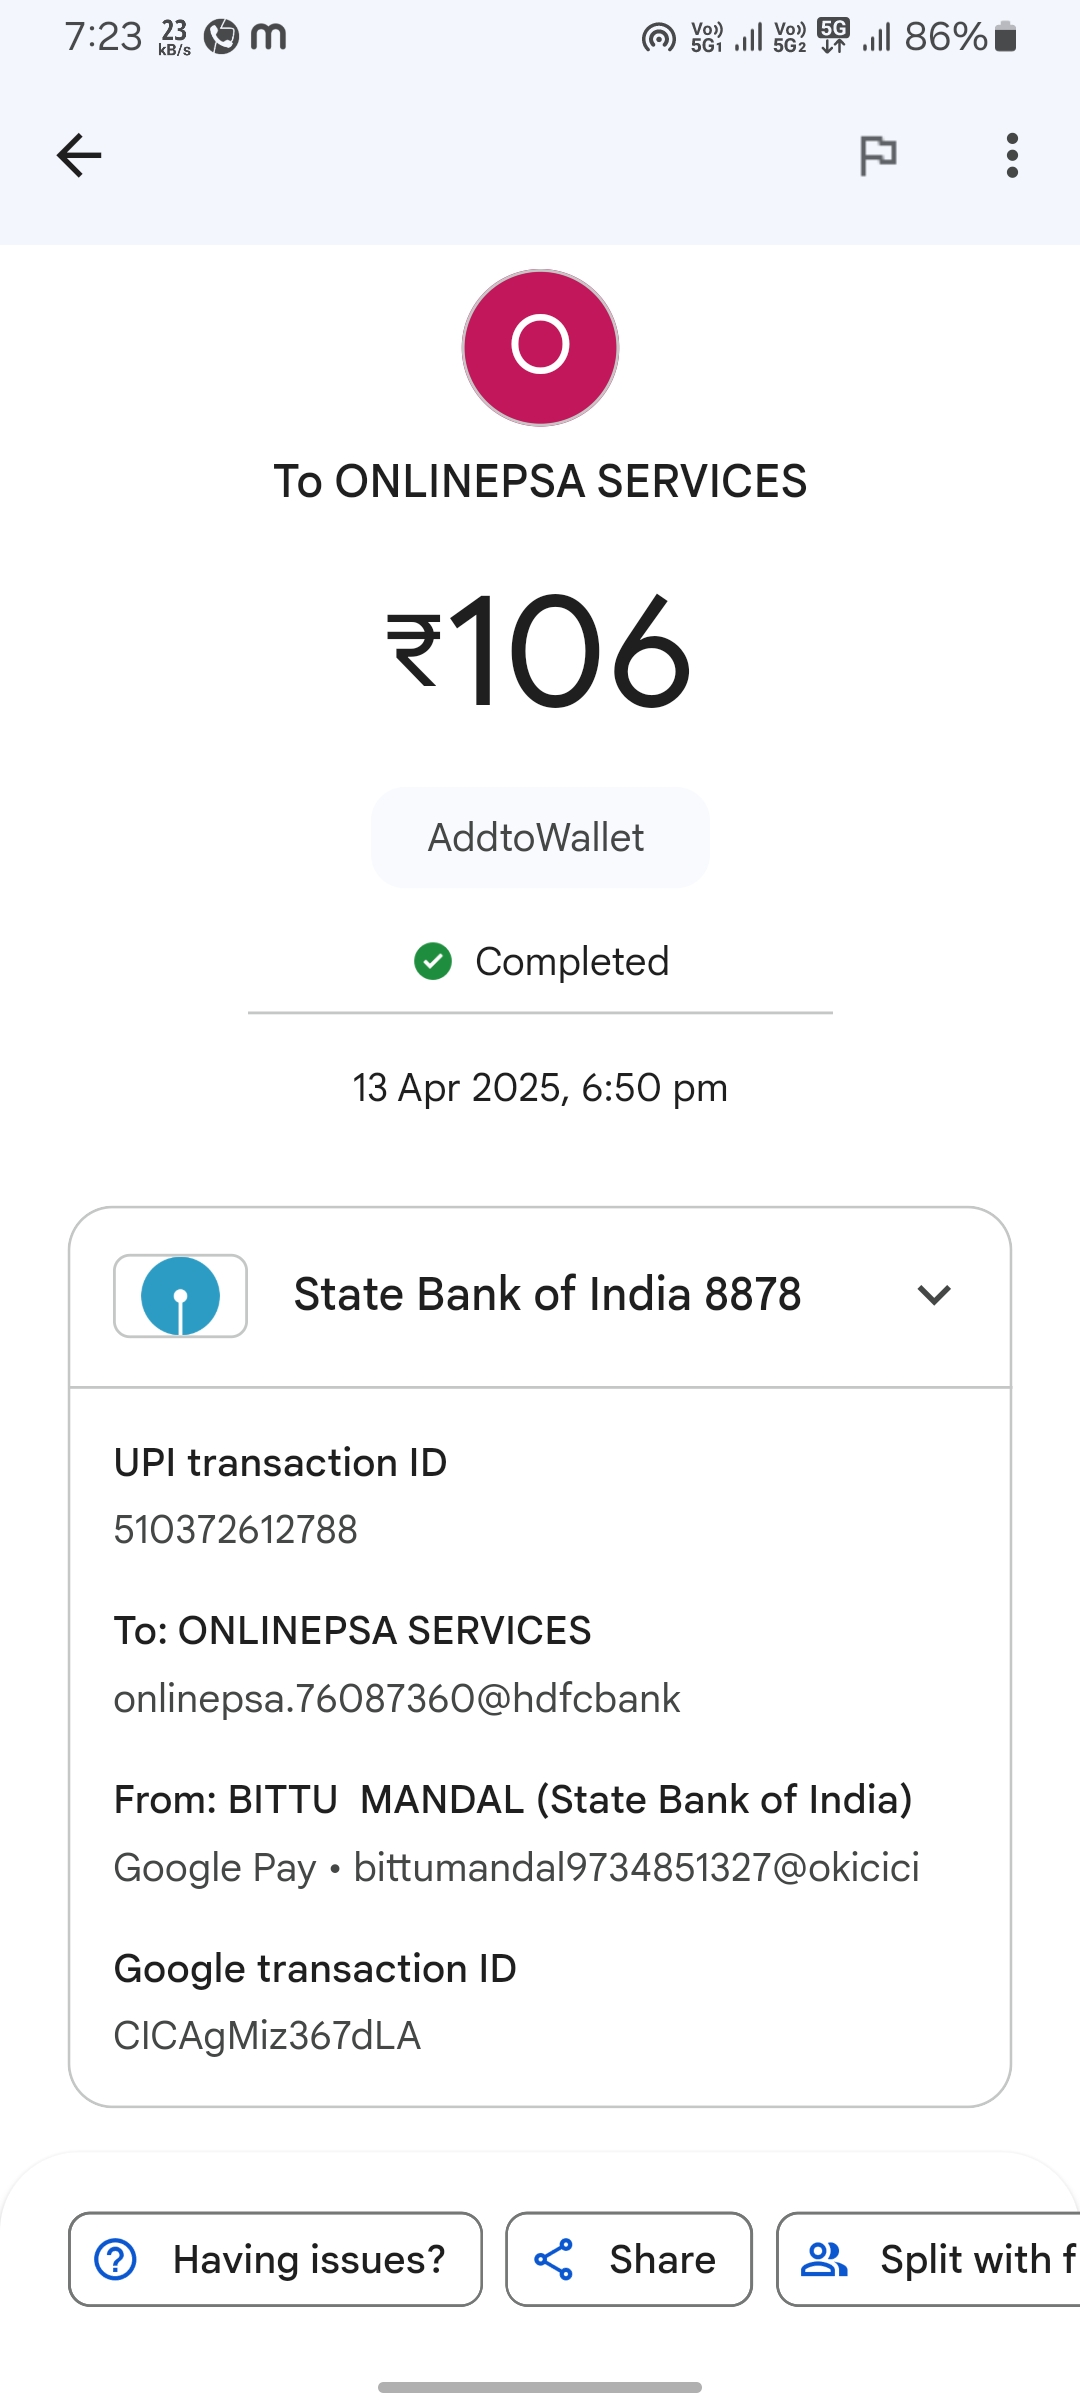Tap the people icon for splitting
1080x2408 pixels.
824,2259
